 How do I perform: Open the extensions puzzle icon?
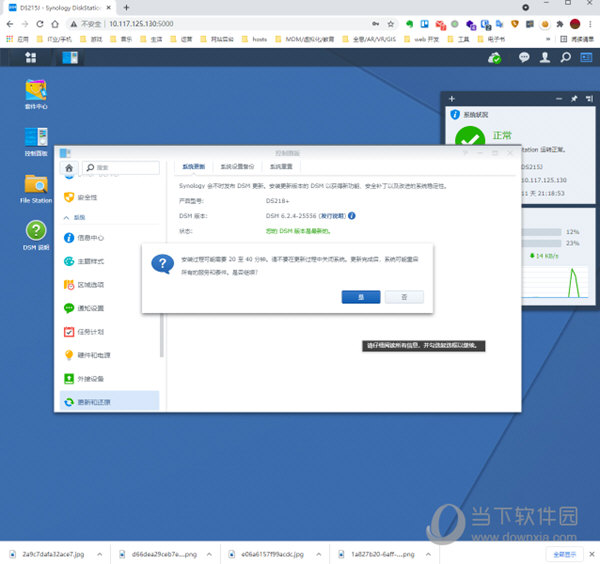559,24
